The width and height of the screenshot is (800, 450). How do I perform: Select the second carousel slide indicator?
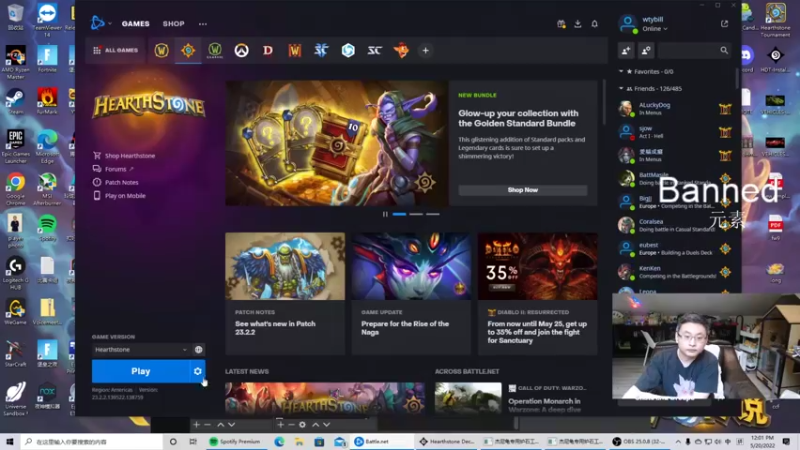pos(416,214)
